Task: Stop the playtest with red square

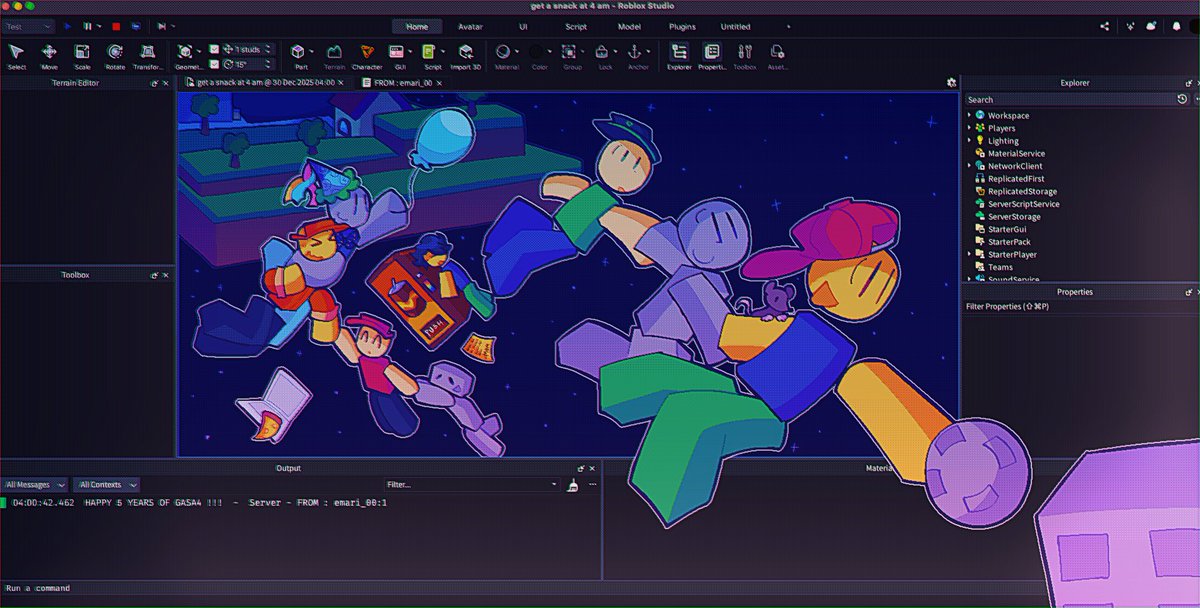Action: click(x=116, y=26)
